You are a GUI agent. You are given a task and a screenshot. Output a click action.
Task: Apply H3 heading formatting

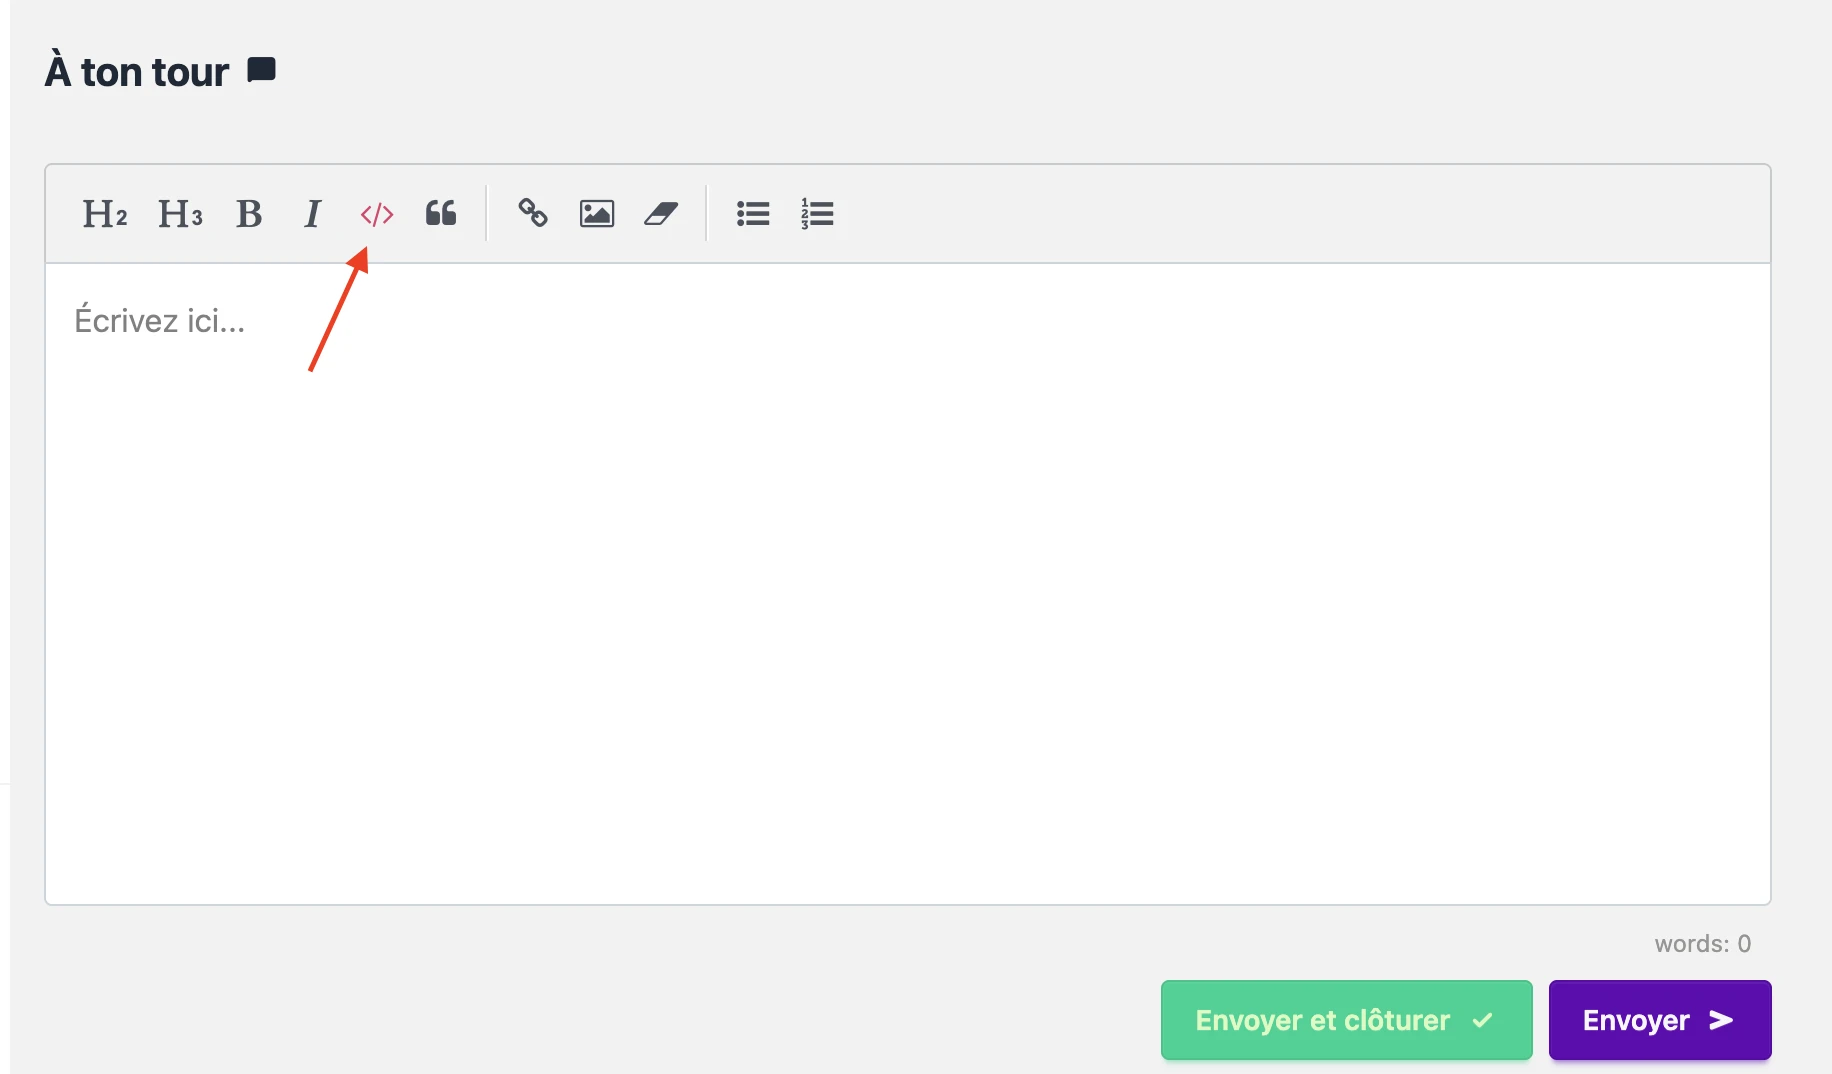pos(180,214)
